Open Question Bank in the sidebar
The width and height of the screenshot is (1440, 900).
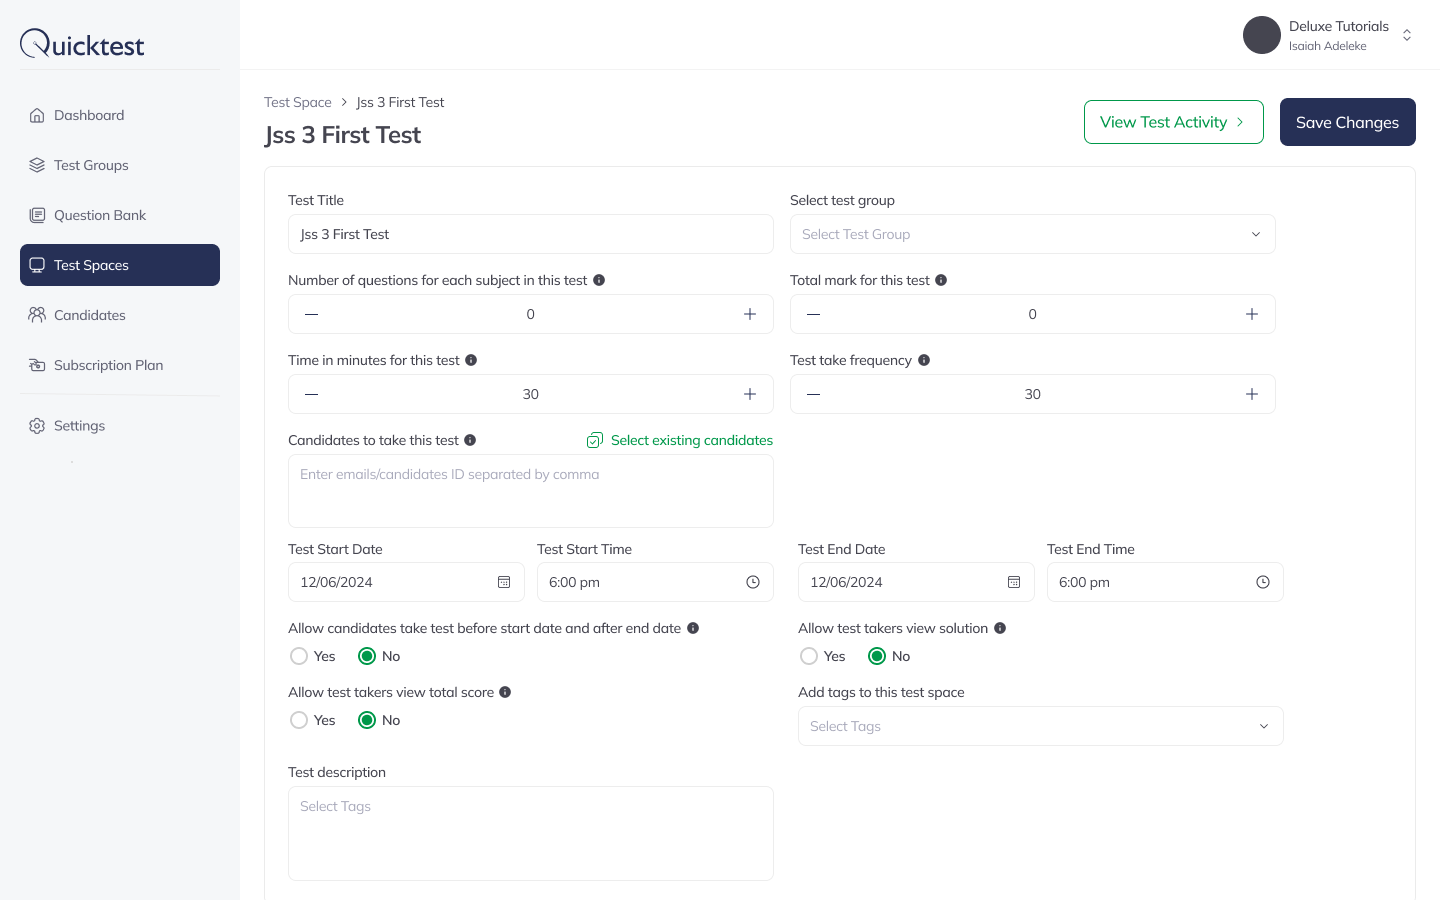click(100, 215)
